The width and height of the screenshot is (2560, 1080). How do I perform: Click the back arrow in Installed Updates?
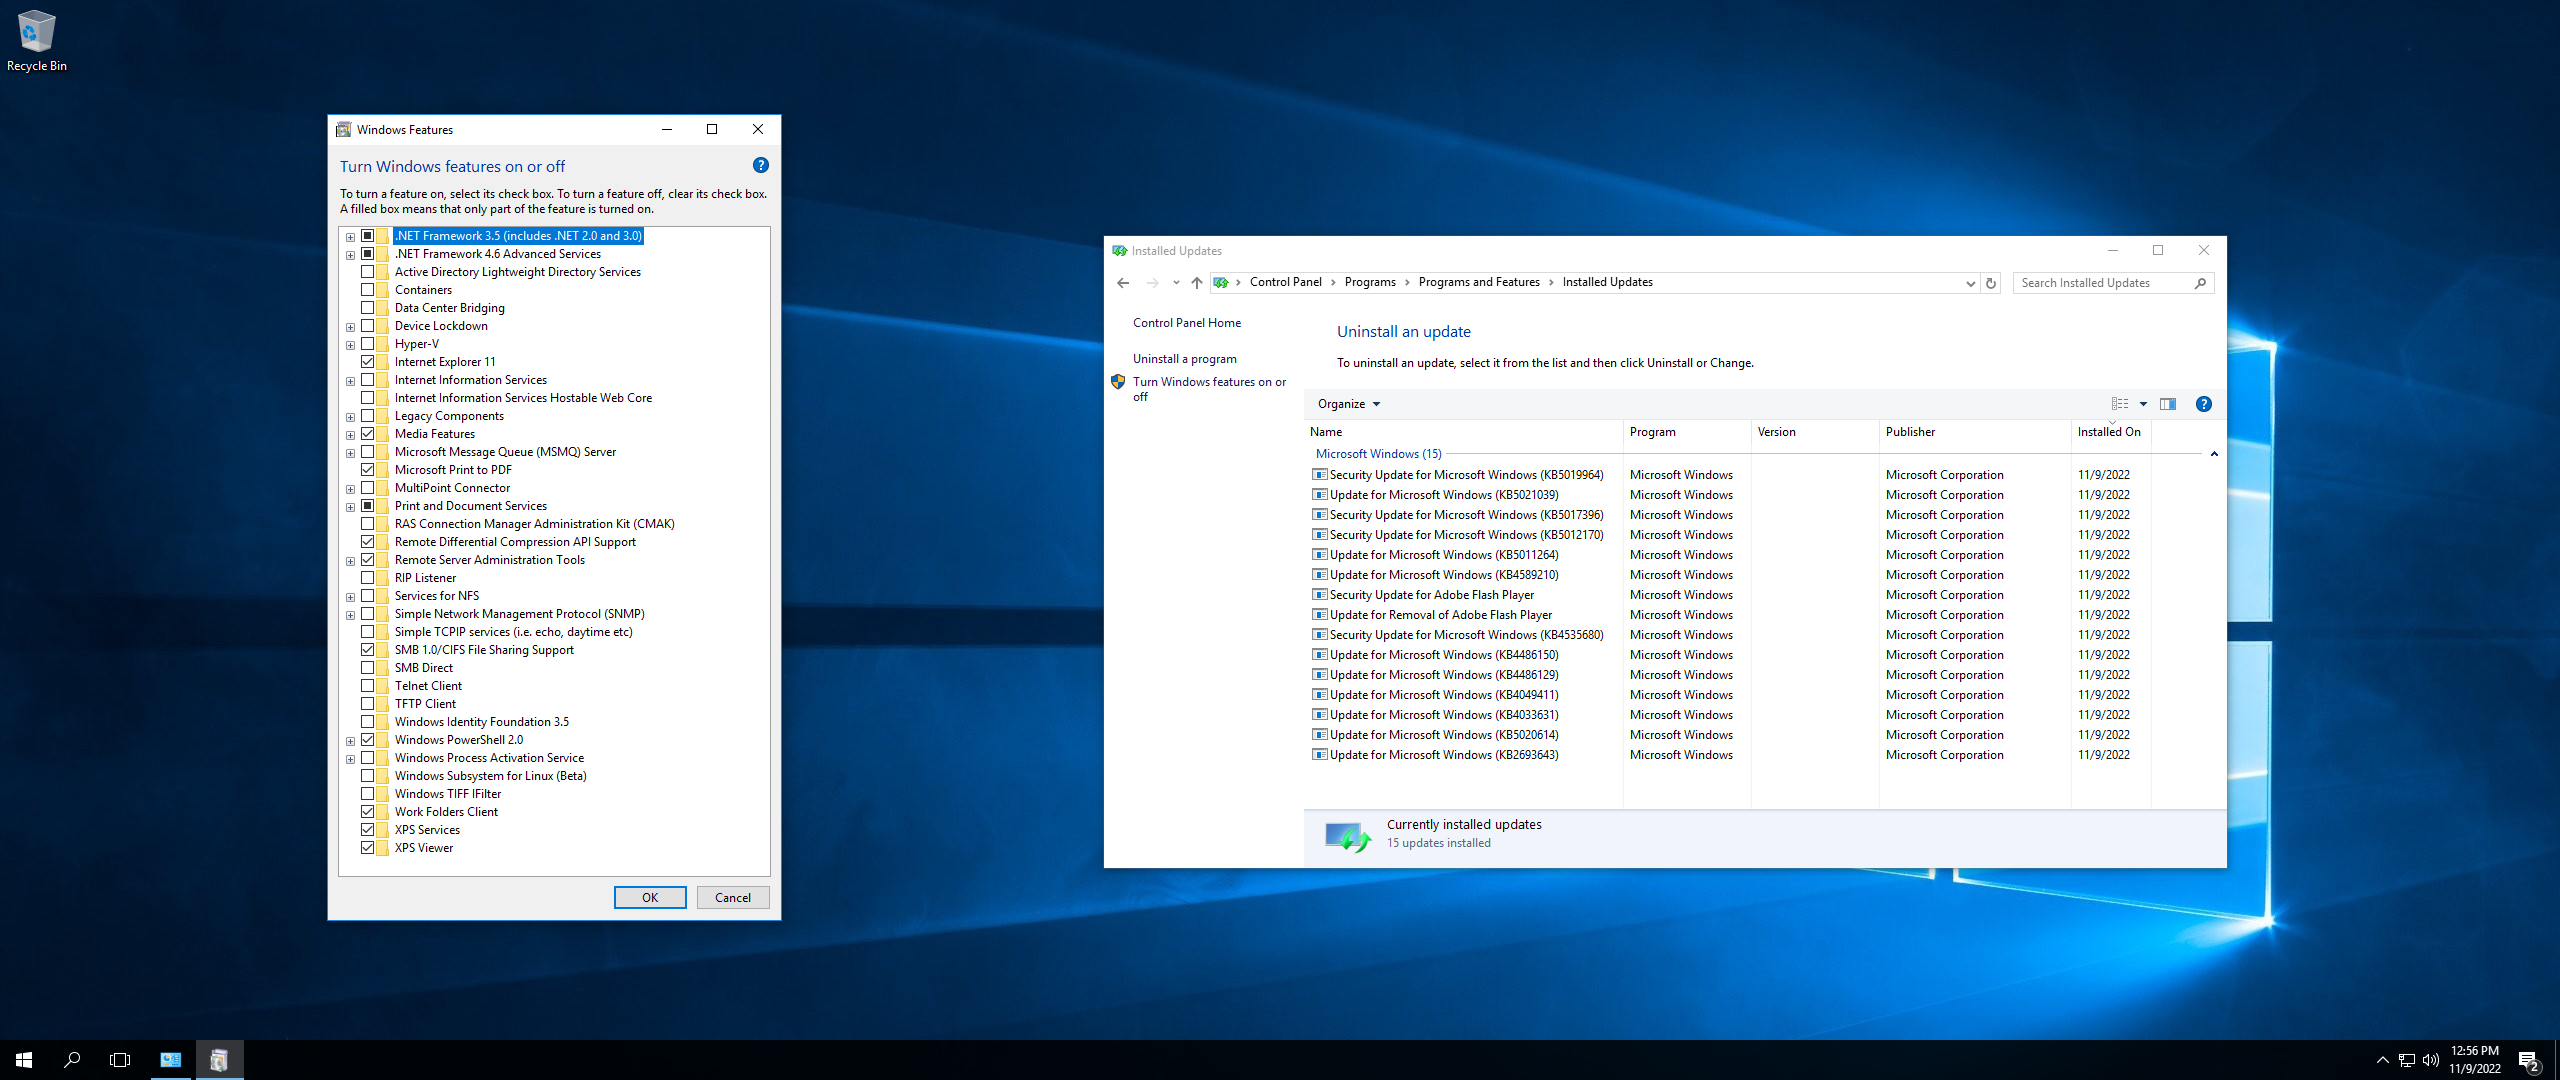point(1123,283)
